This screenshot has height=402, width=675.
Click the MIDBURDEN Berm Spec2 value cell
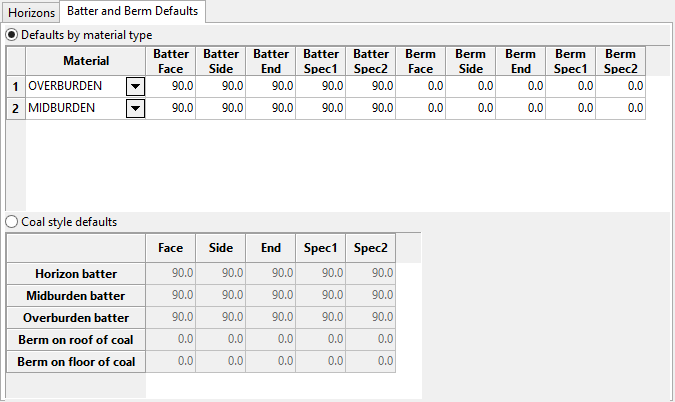621,108
